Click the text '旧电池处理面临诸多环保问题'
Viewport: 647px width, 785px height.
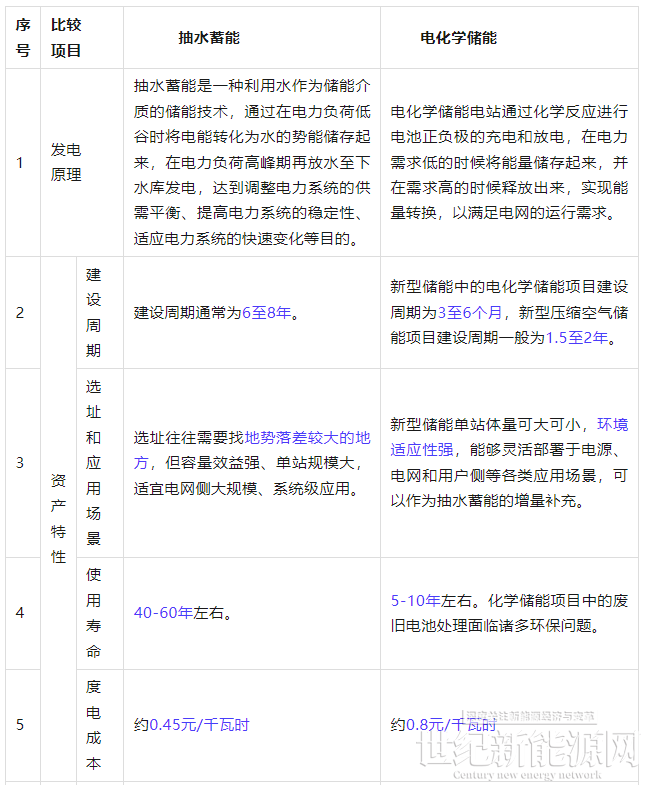(x=491, y=625)
